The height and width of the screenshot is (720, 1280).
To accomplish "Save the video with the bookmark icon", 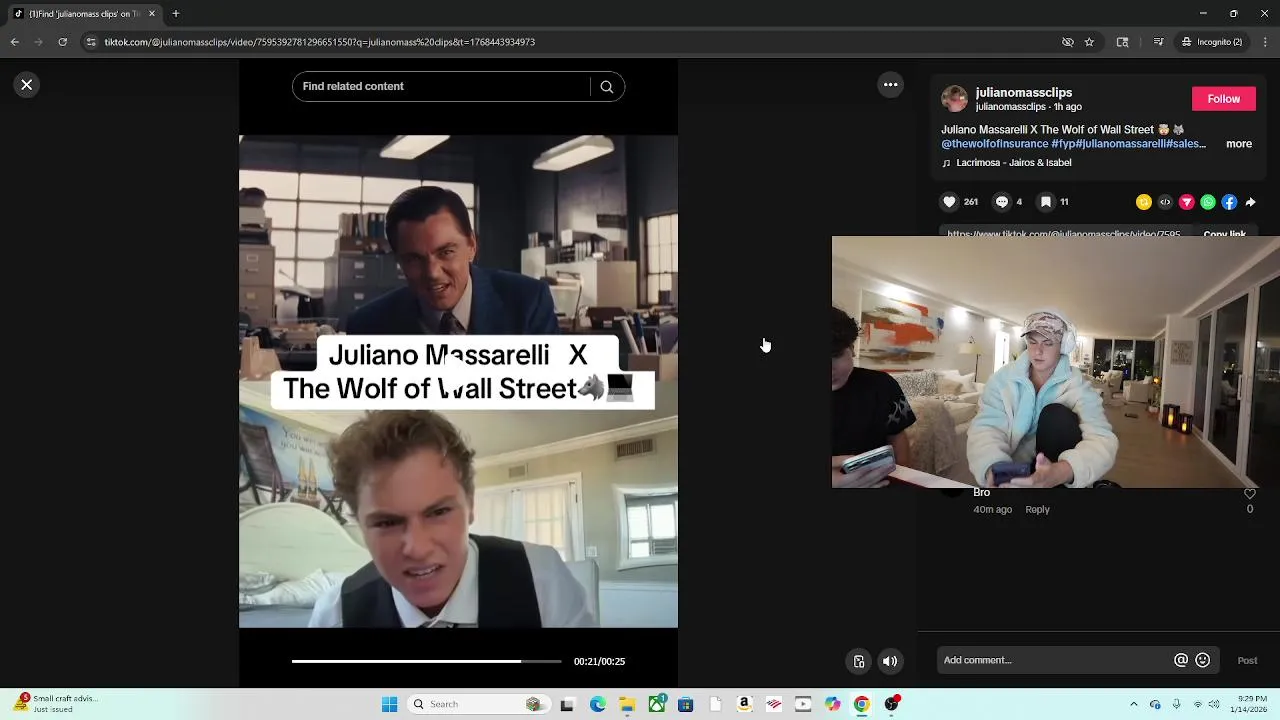I will pyautogui.click(x=1045, y=202).
